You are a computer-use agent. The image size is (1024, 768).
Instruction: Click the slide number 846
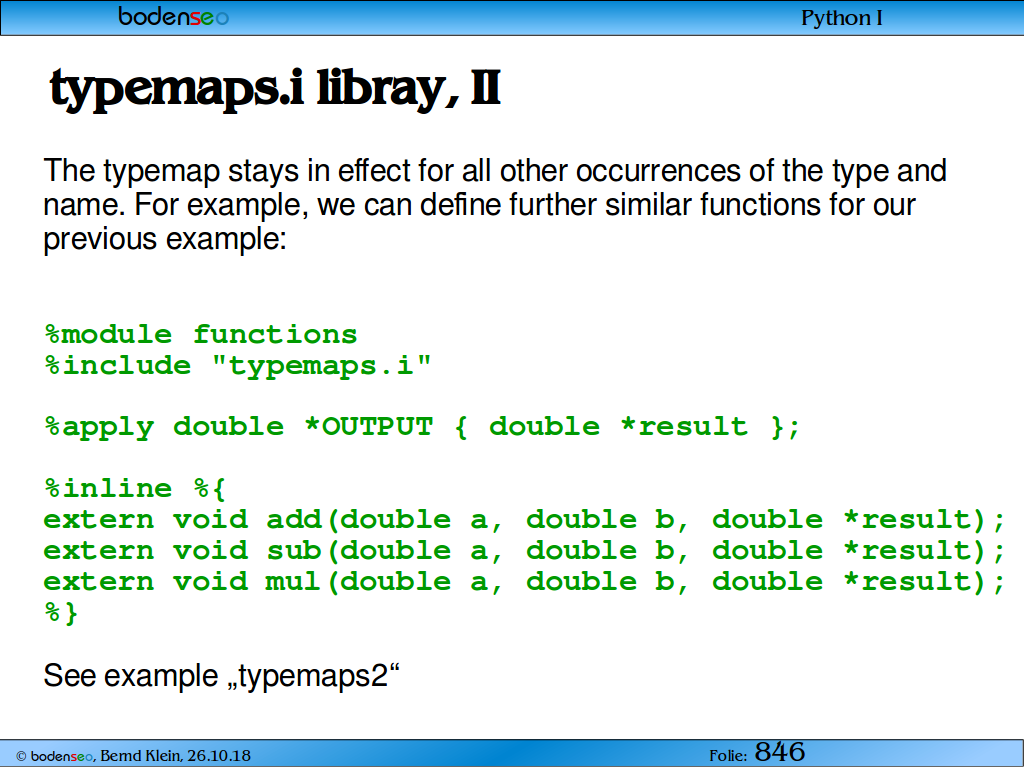(780, 752)
